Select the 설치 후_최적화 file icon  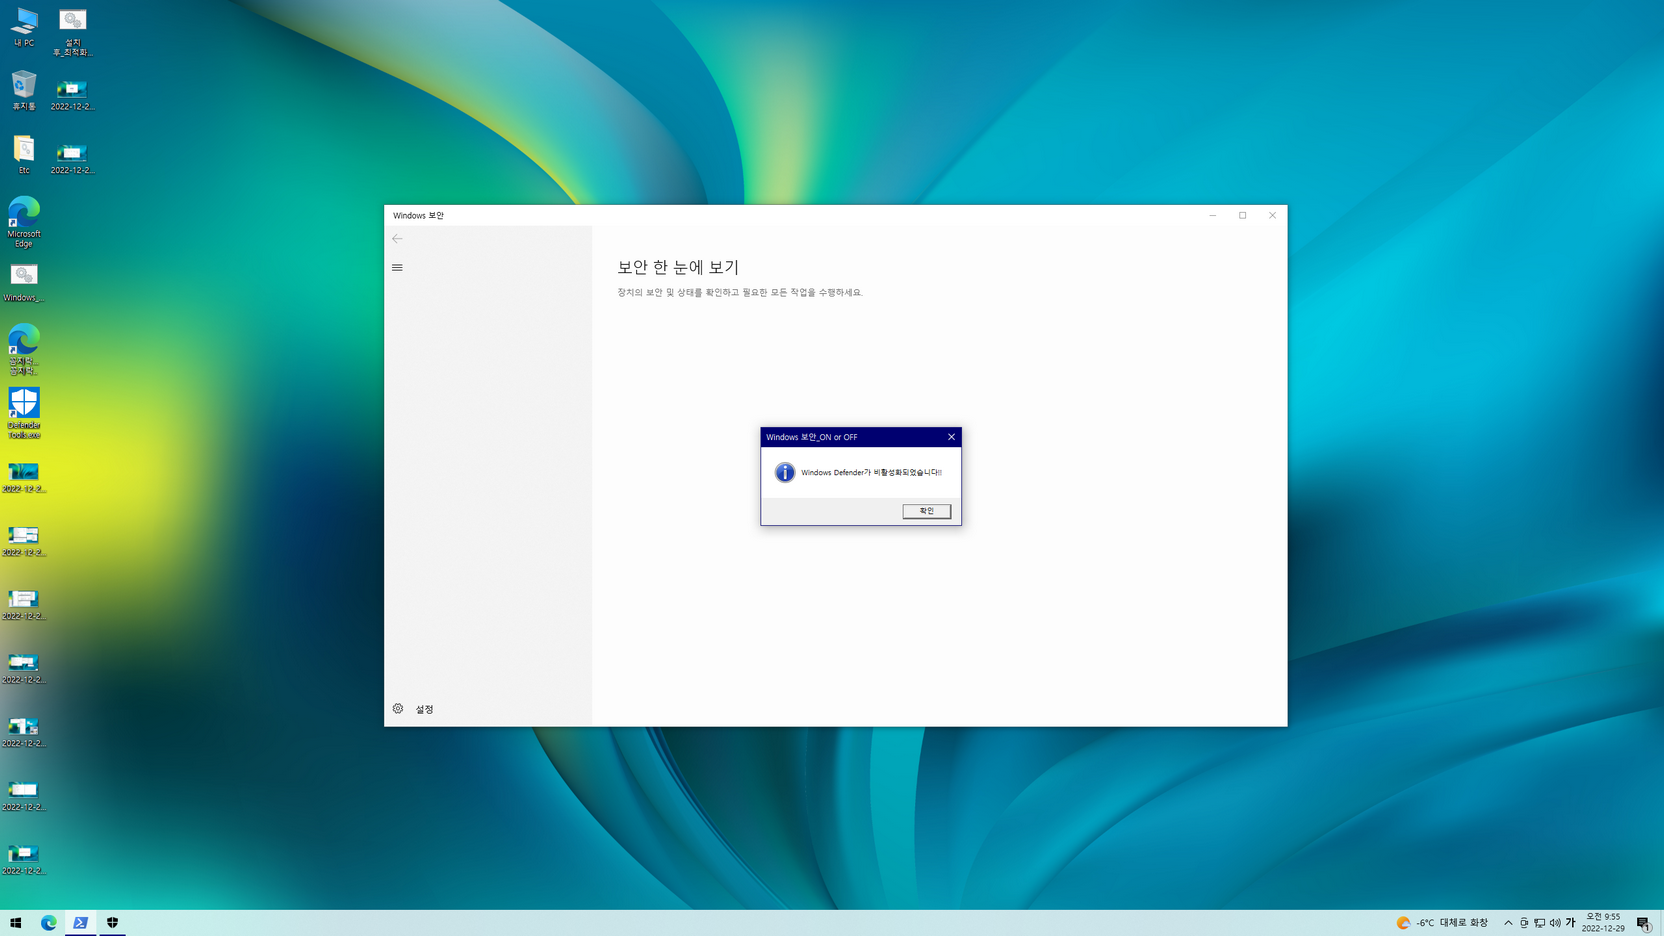[72, 32]
